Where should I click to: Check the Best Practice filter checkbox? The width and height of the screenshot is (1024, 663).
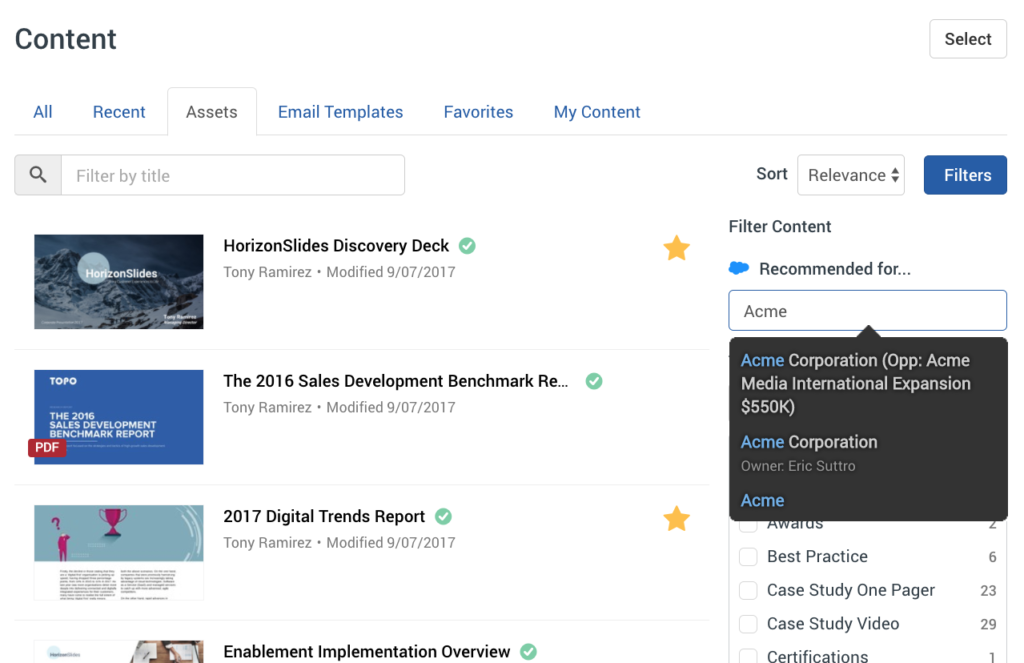(747, 556)
